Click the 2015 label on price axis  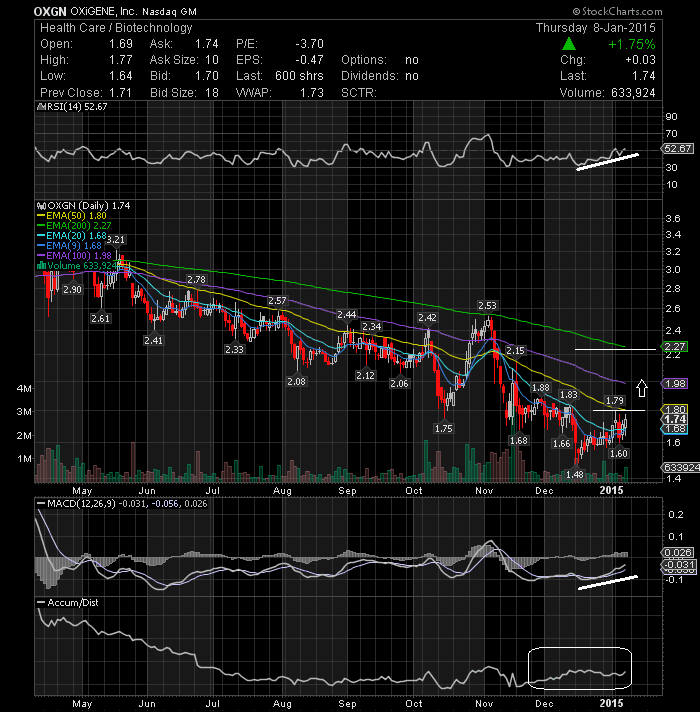tap(611, 490)
